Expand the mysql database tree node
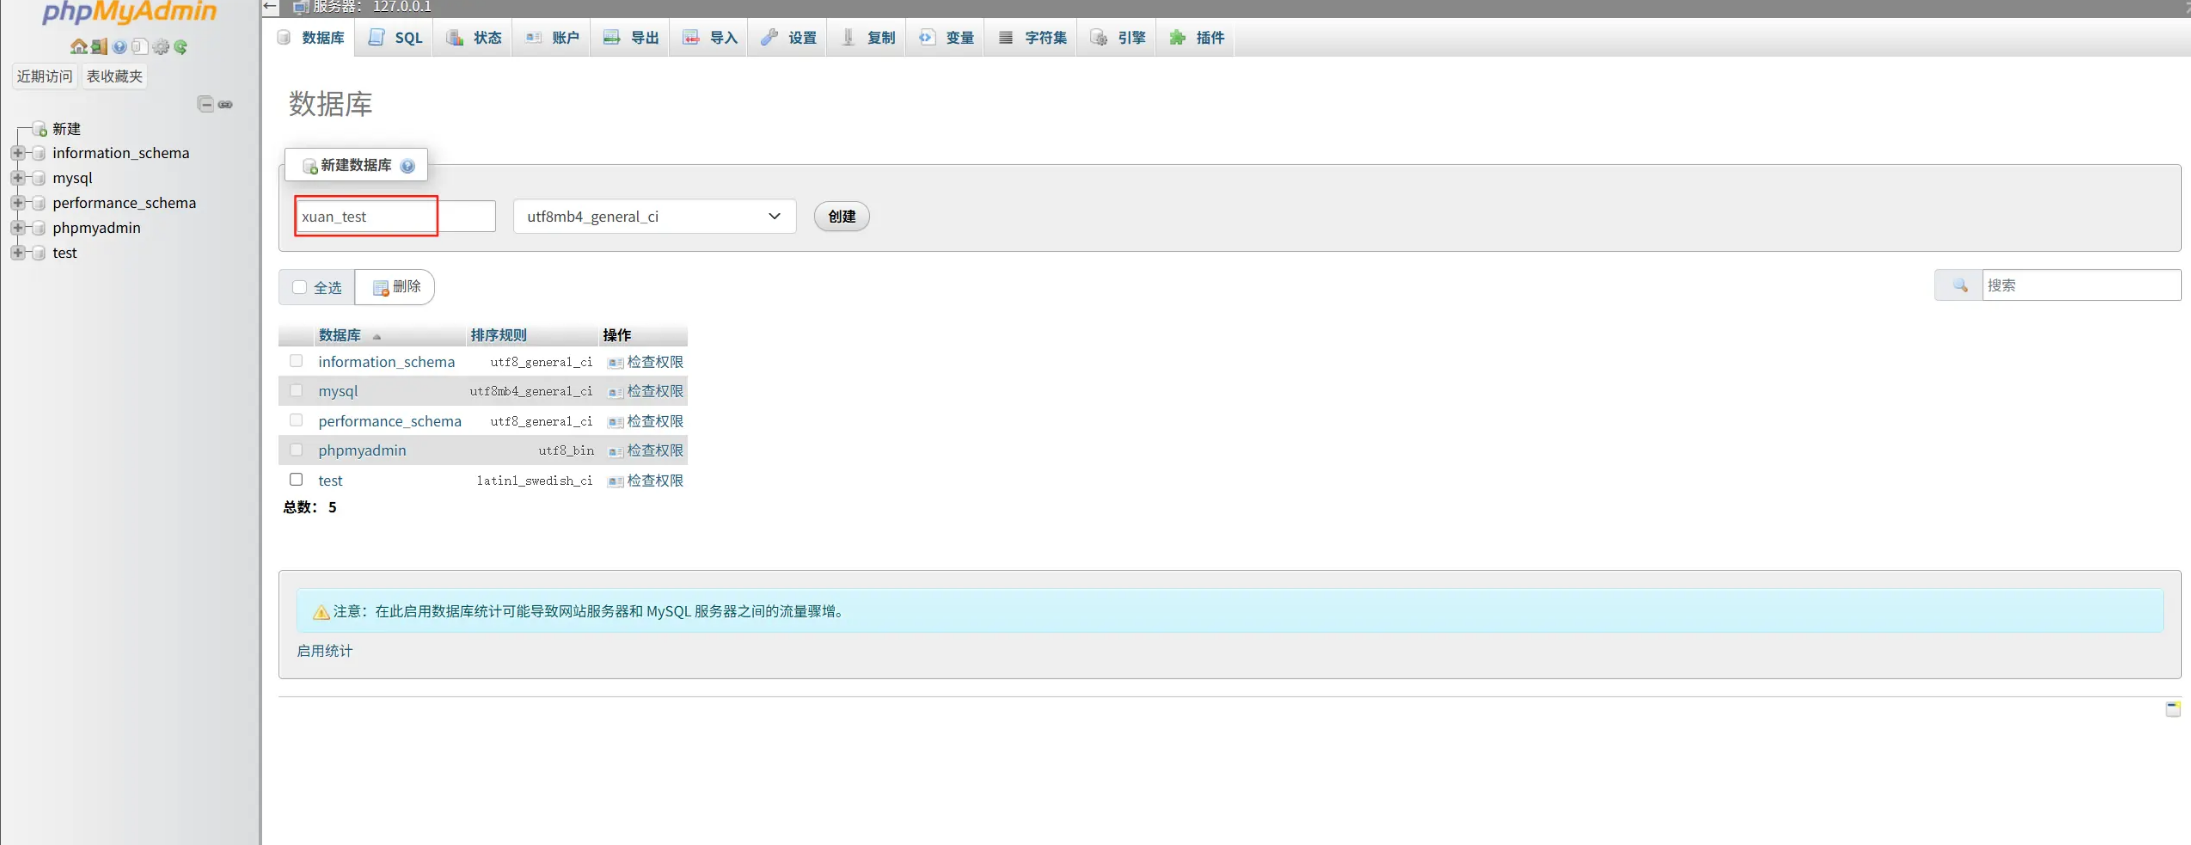Viewport: 2191px width, 845px height. [17, 178]
